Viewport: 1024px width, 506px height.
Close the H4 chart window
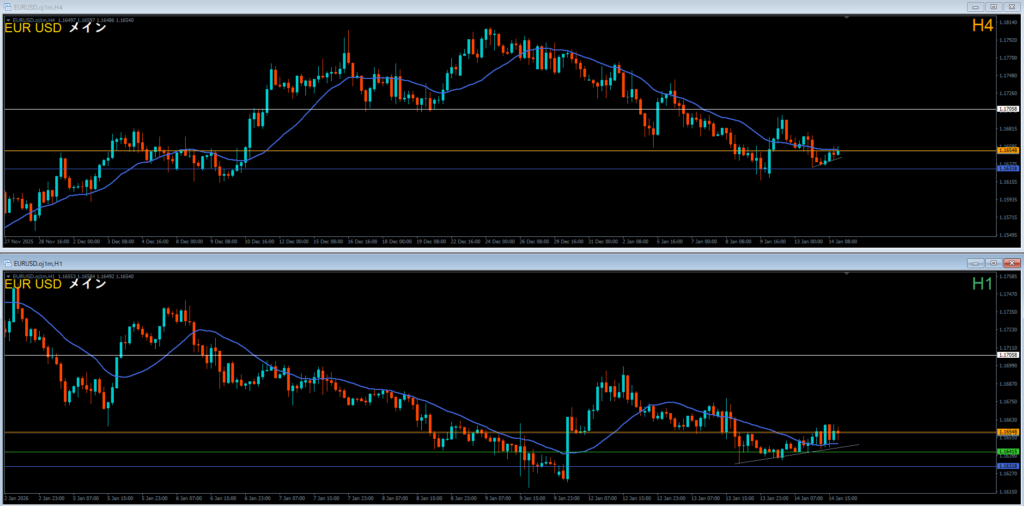[x=1011, y=6]
